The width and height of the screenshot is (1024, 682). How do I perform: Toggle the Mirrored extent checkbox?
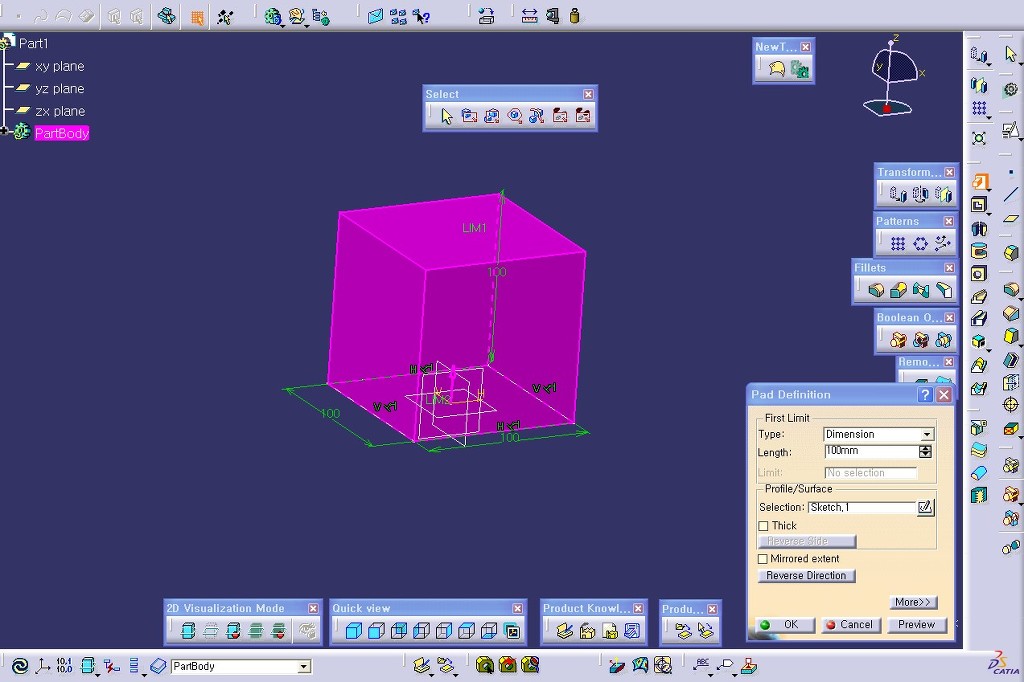coord(764,559)
